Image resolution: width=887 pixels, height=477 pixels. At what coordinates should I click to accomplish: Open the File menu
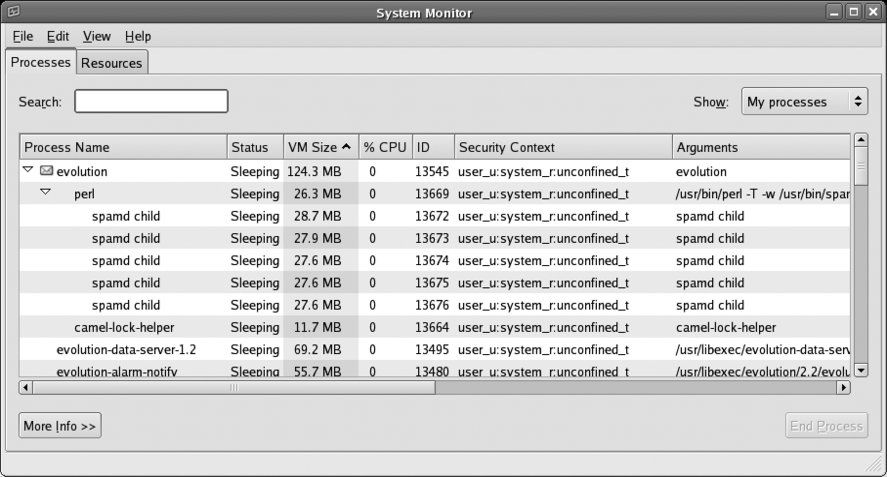23,36
